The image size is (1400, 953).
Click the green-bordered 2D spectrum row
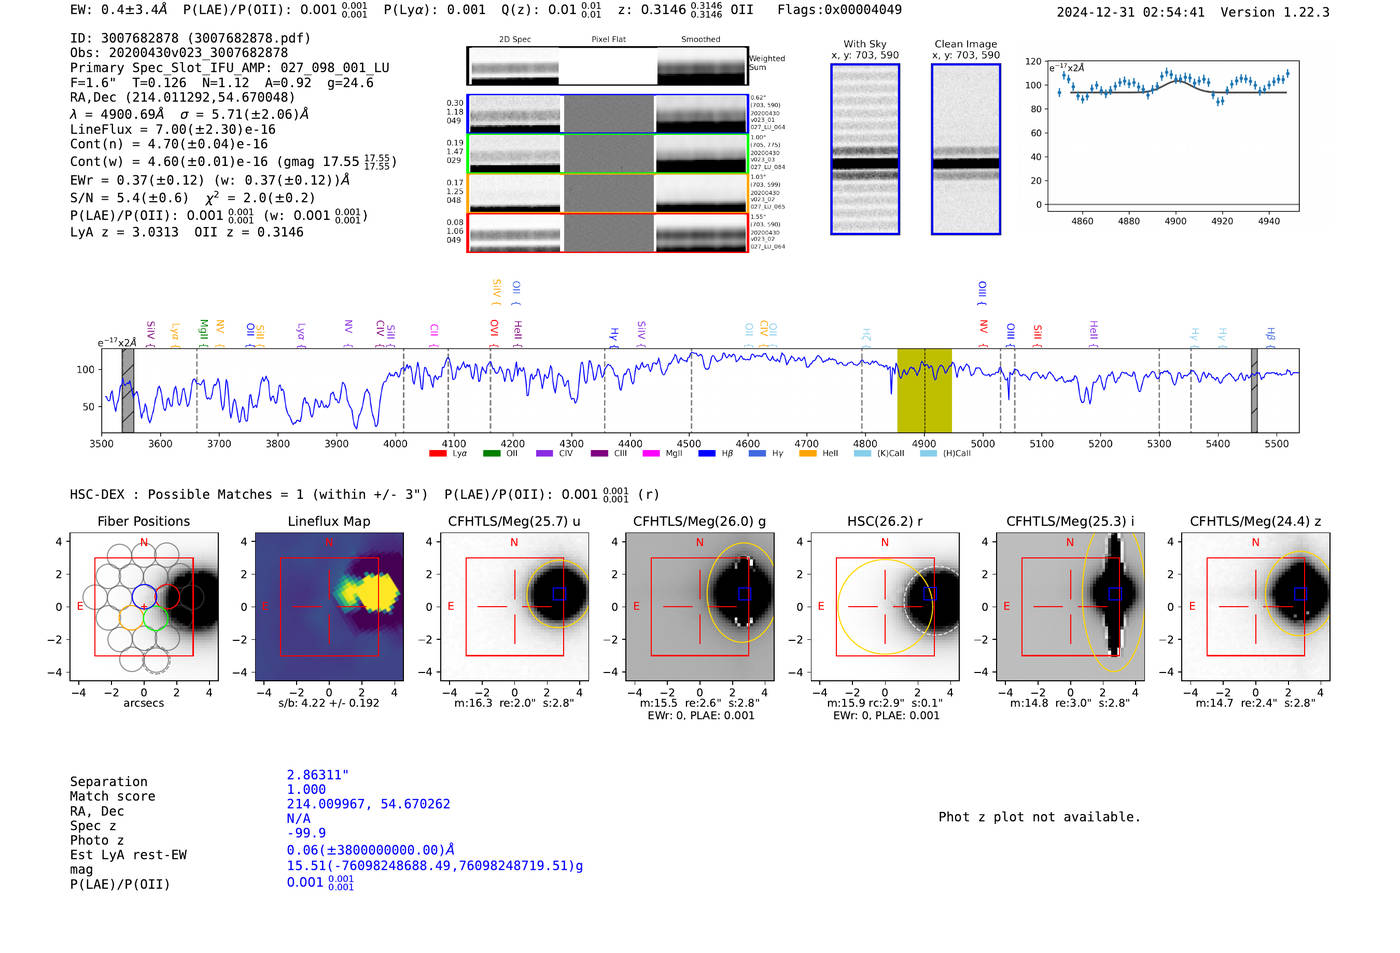point(608,154)
